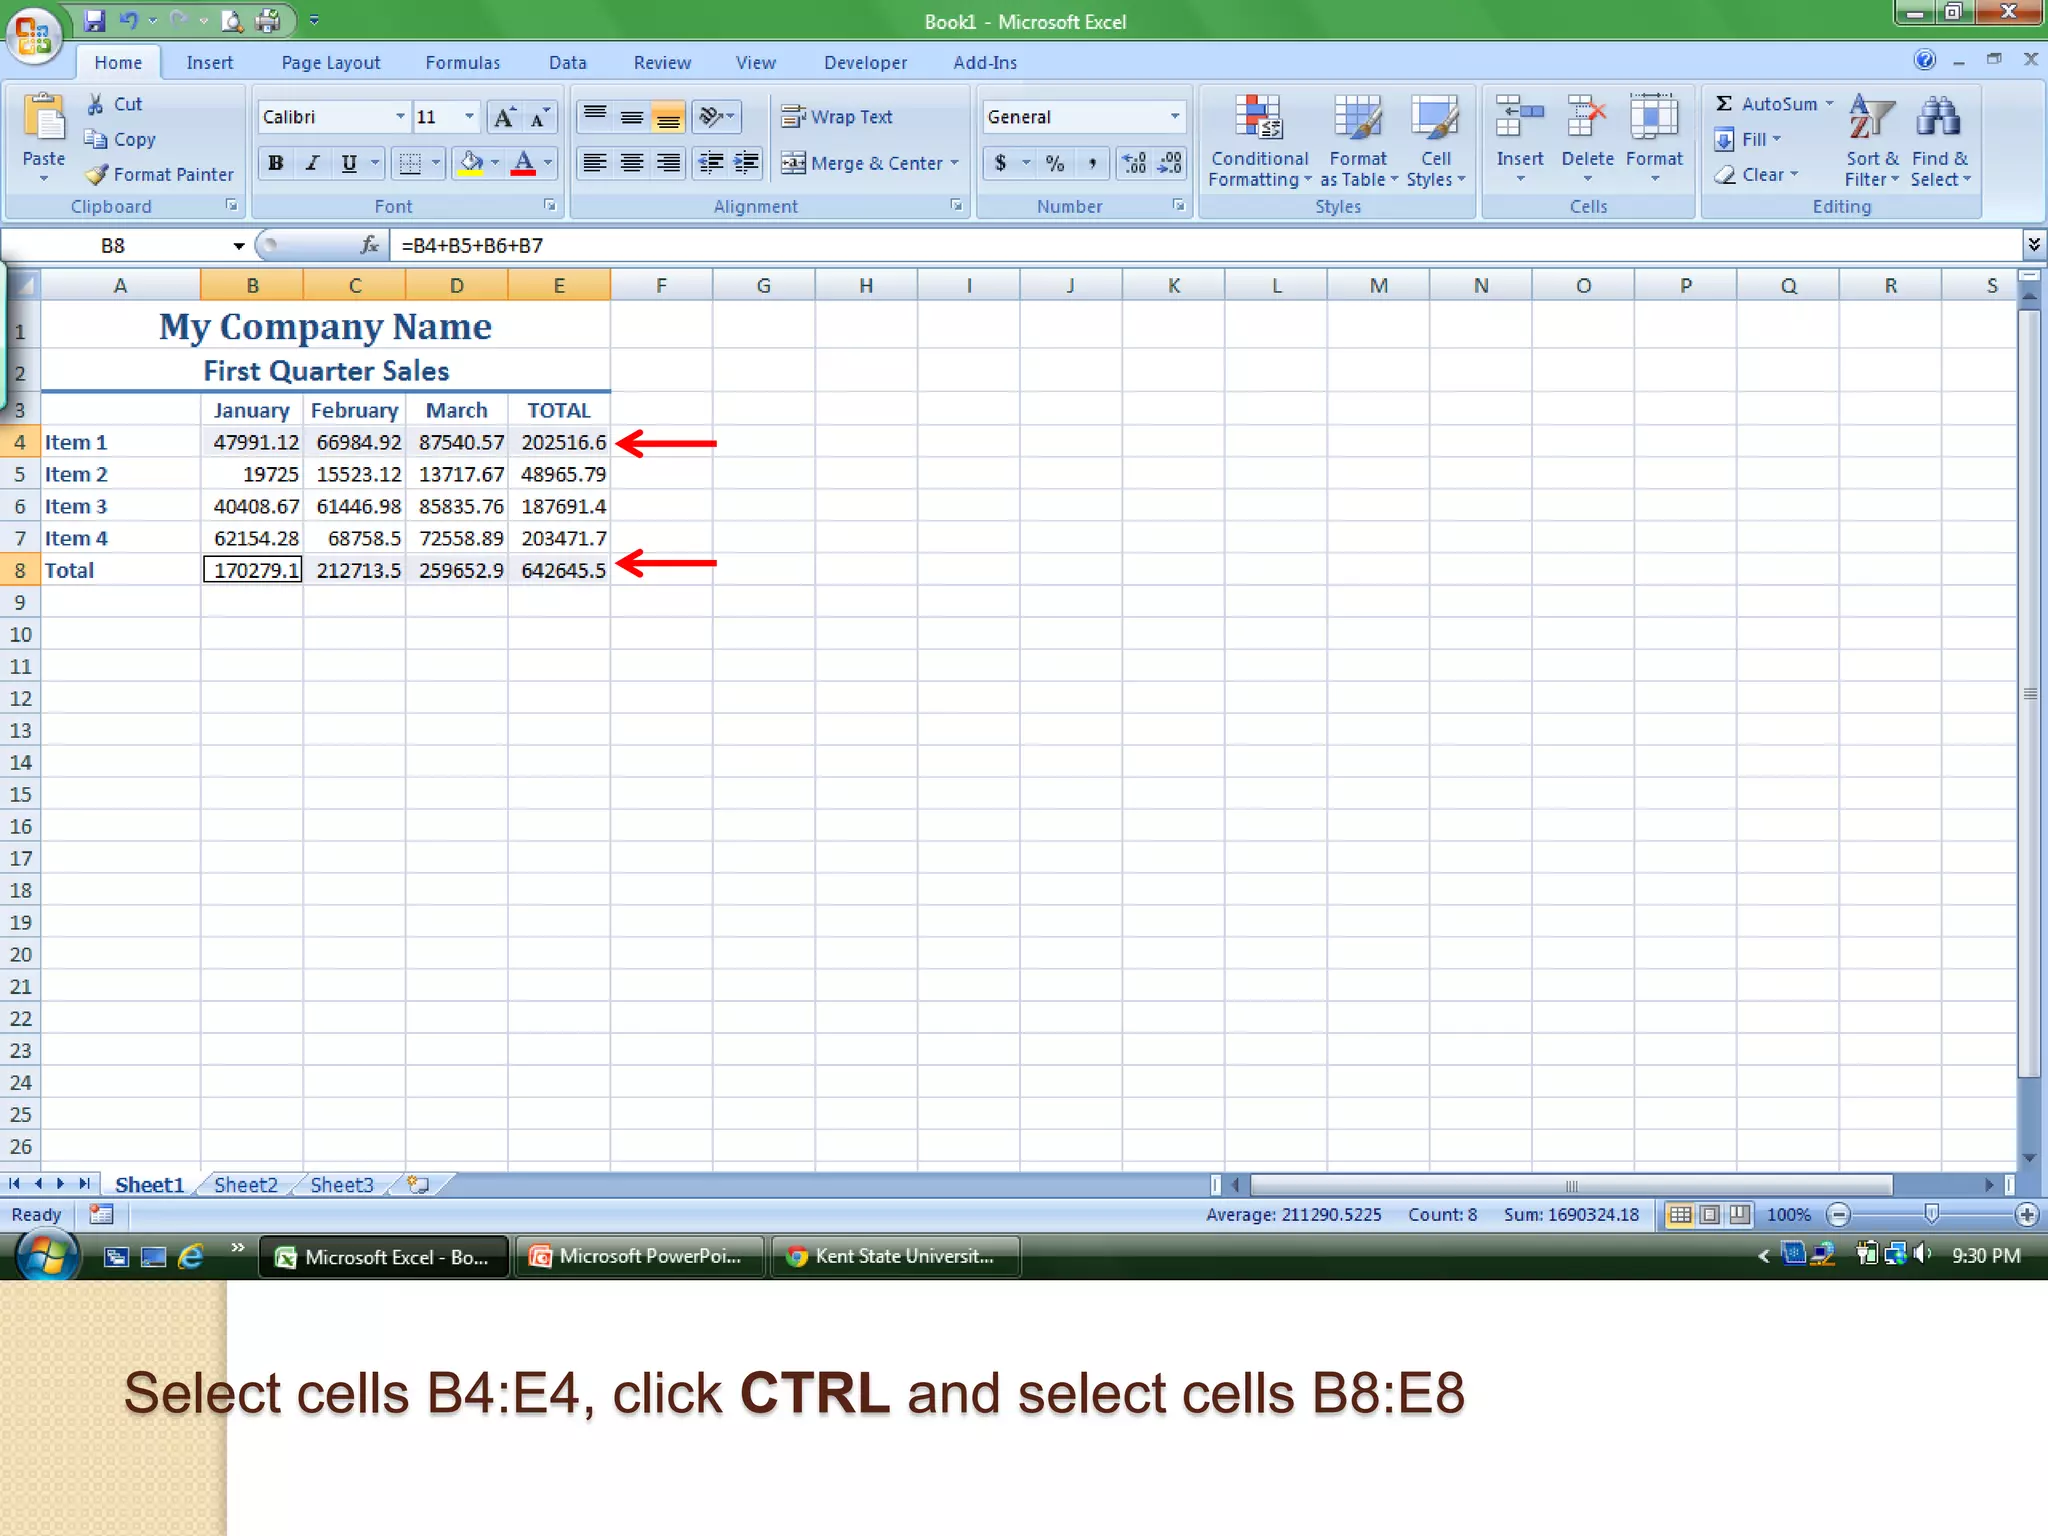Toggle Align Text Right
This screenshot has height=1536, width=2048.
coord(667,163)
